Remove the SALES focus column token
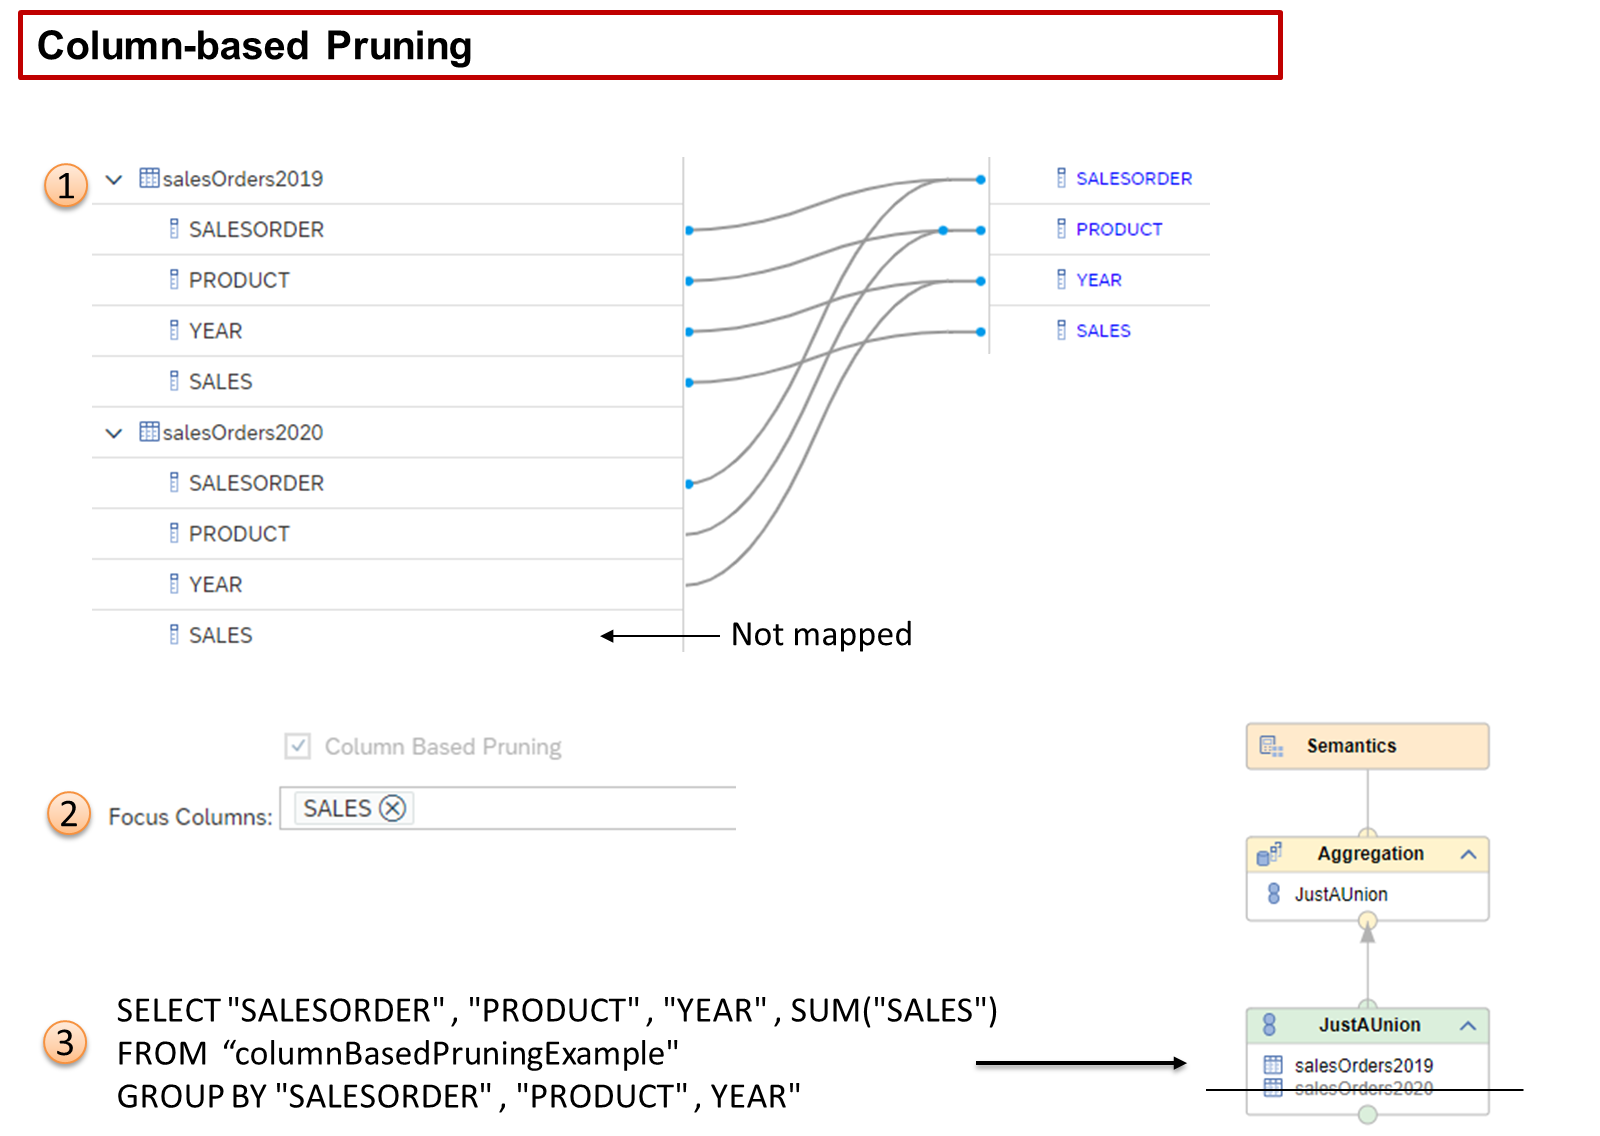Viewport: 1600px width, 1136px height. 393,808
